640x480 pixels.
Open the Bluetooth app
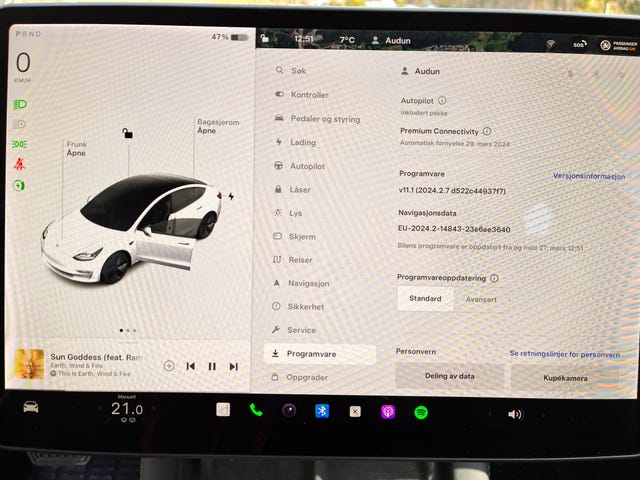coord(322,411)
